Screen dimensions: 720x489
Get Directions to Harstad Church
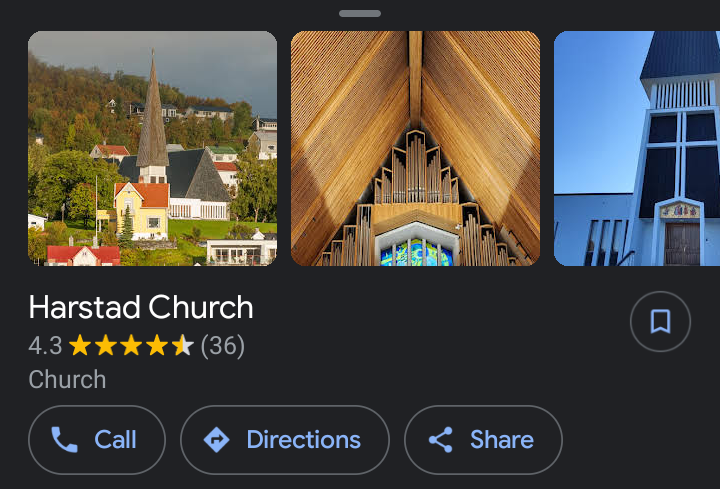point(284,440)
